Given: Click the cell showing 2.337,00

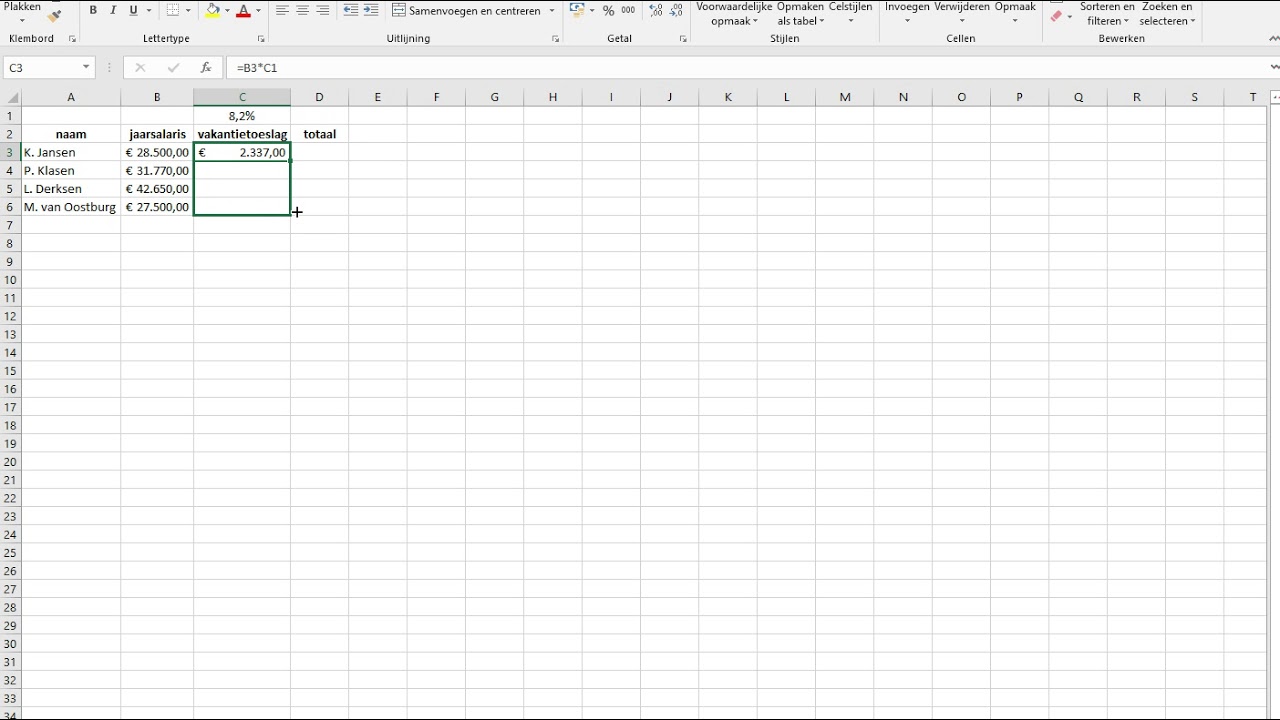Looking at the screenshot, I should tap(242, 153).
